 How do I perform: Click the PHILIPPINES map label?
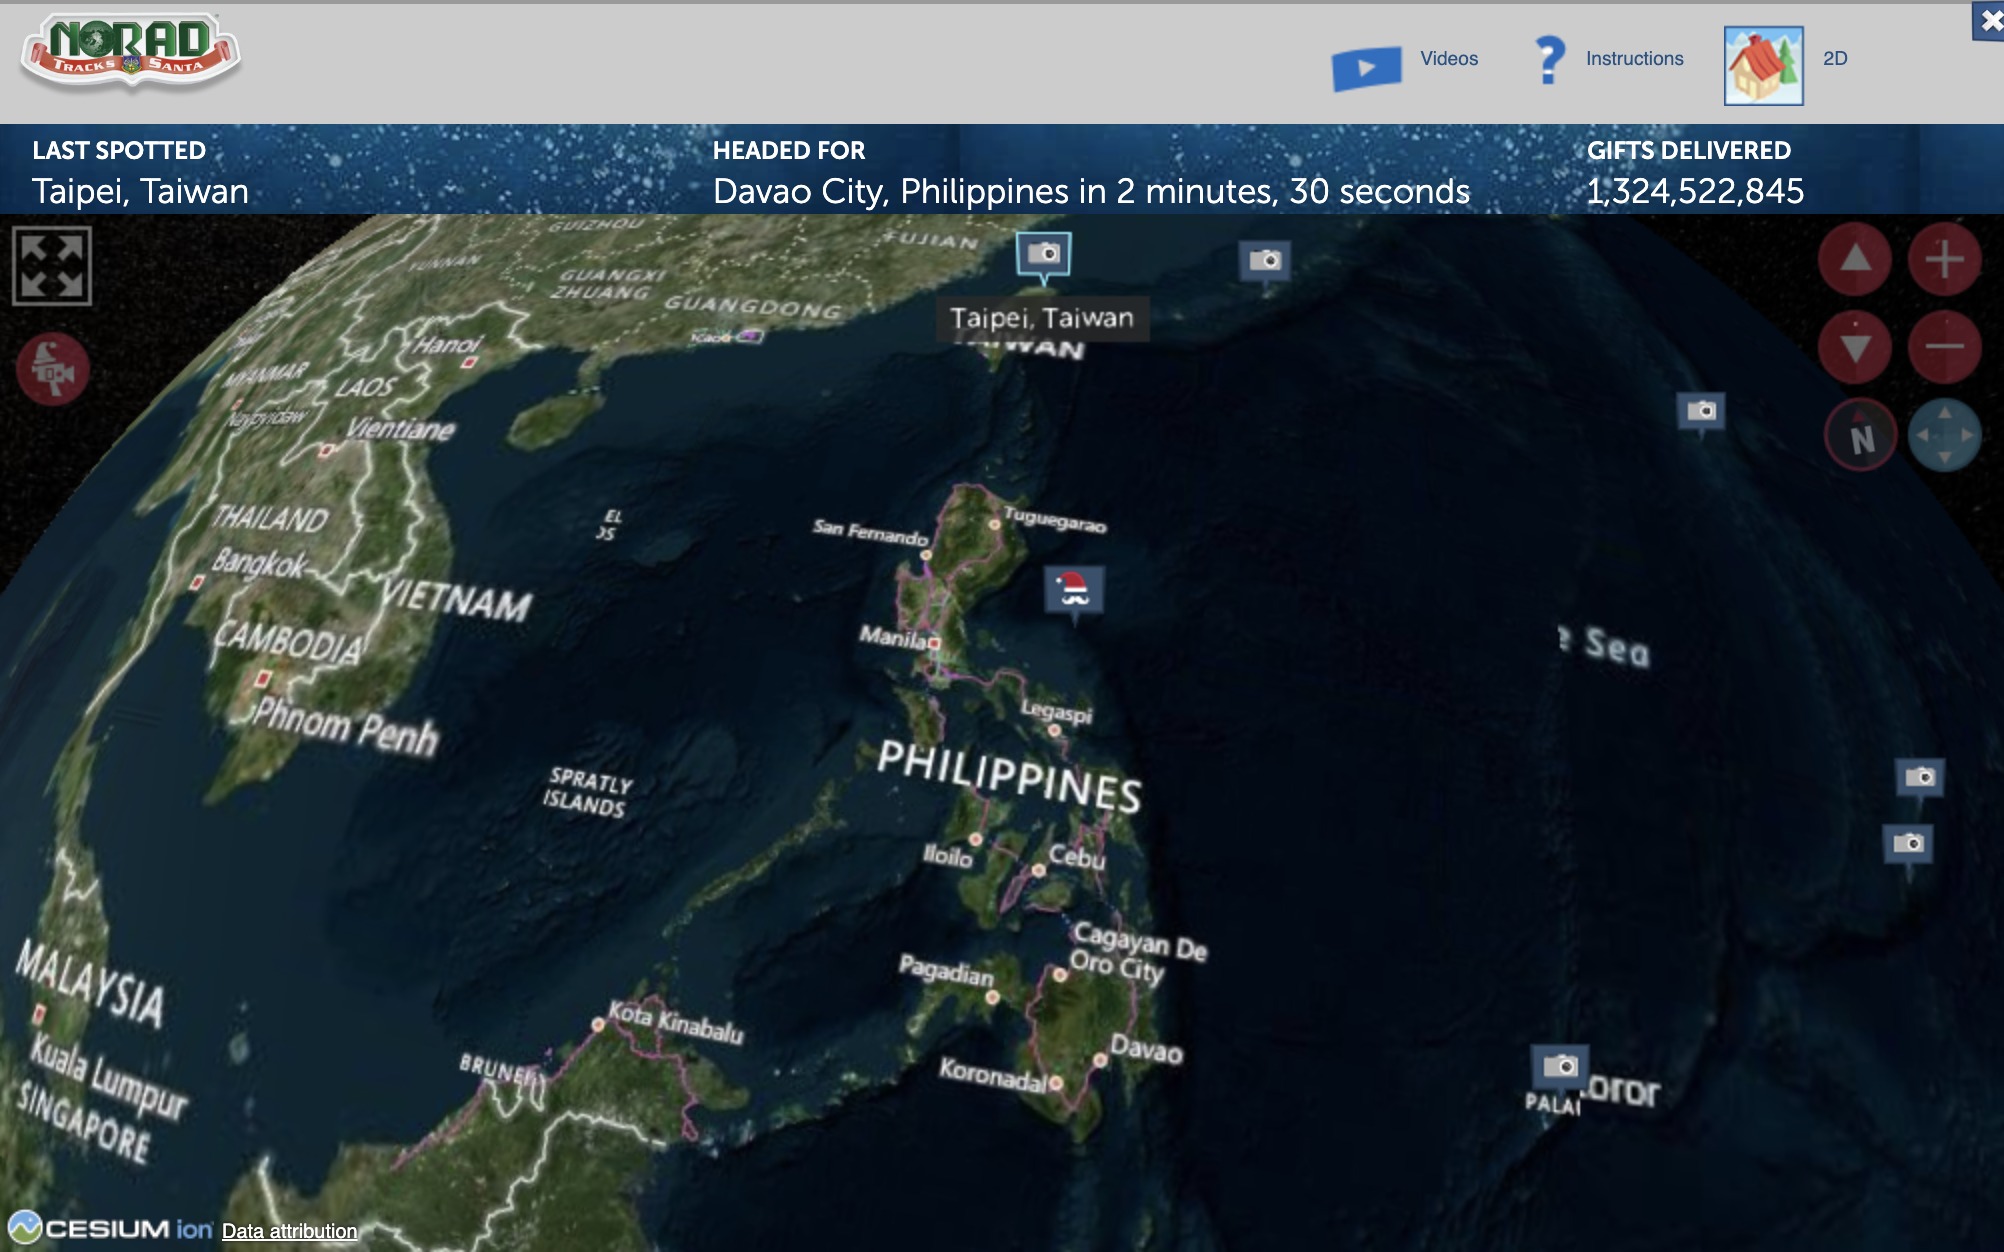1009,776
